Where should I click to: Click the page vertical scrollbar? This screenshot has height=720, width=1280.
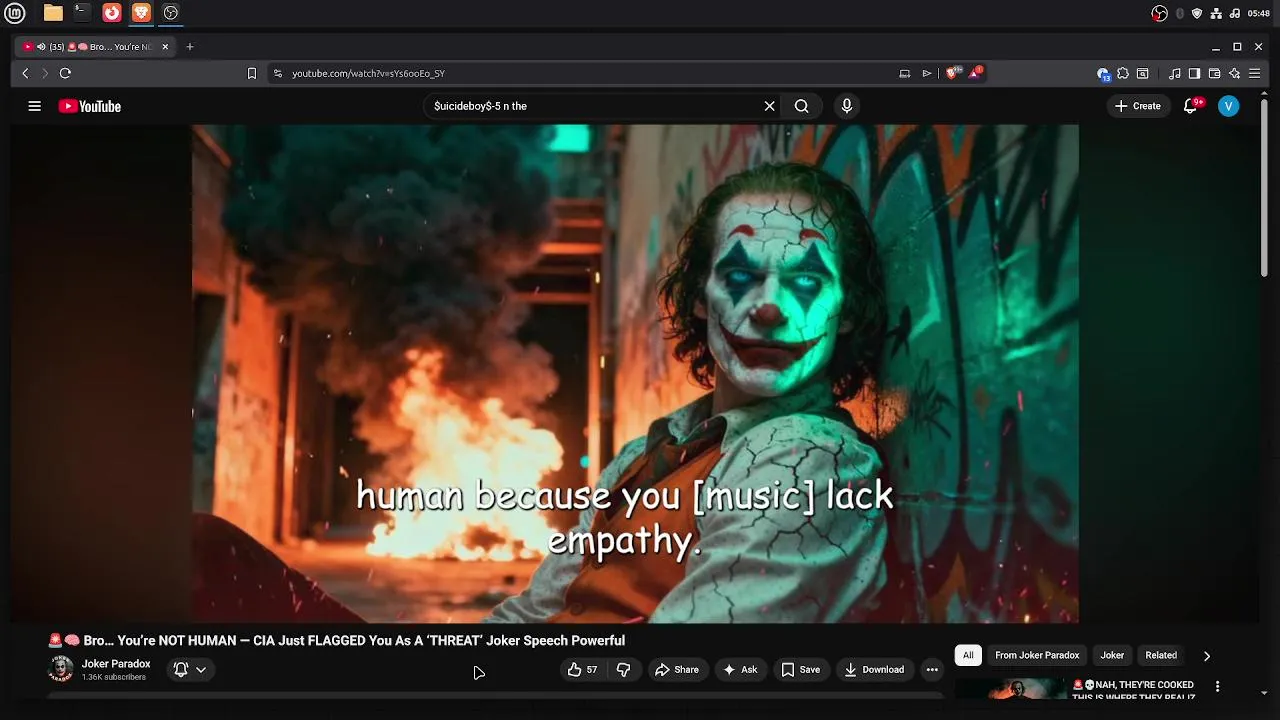pyautogui.click(x=1265, y=187)
